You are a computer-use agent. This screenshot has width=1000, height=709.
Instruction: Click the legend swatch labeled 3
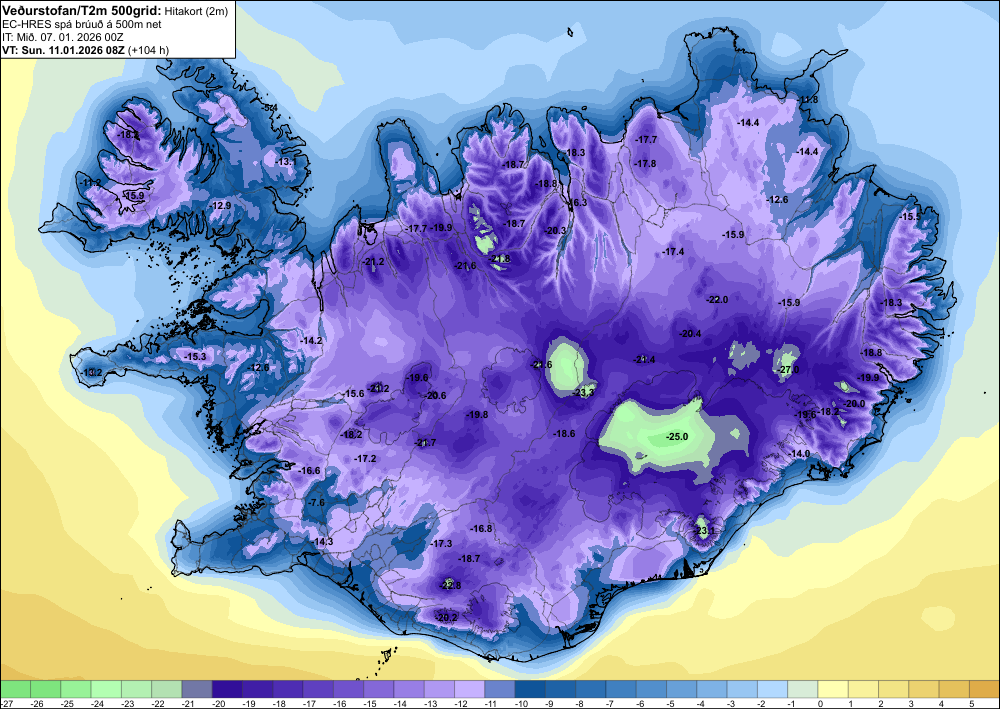[924, 689]
